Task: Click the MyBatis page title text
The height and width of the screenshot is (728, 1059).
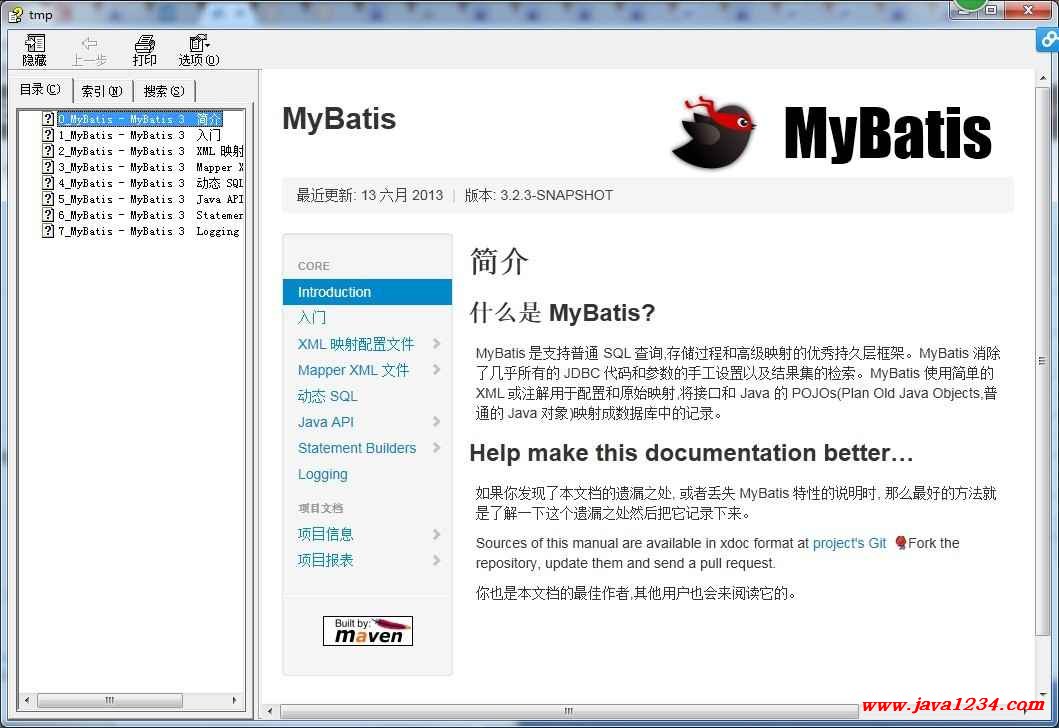Action: click(339, 119)
